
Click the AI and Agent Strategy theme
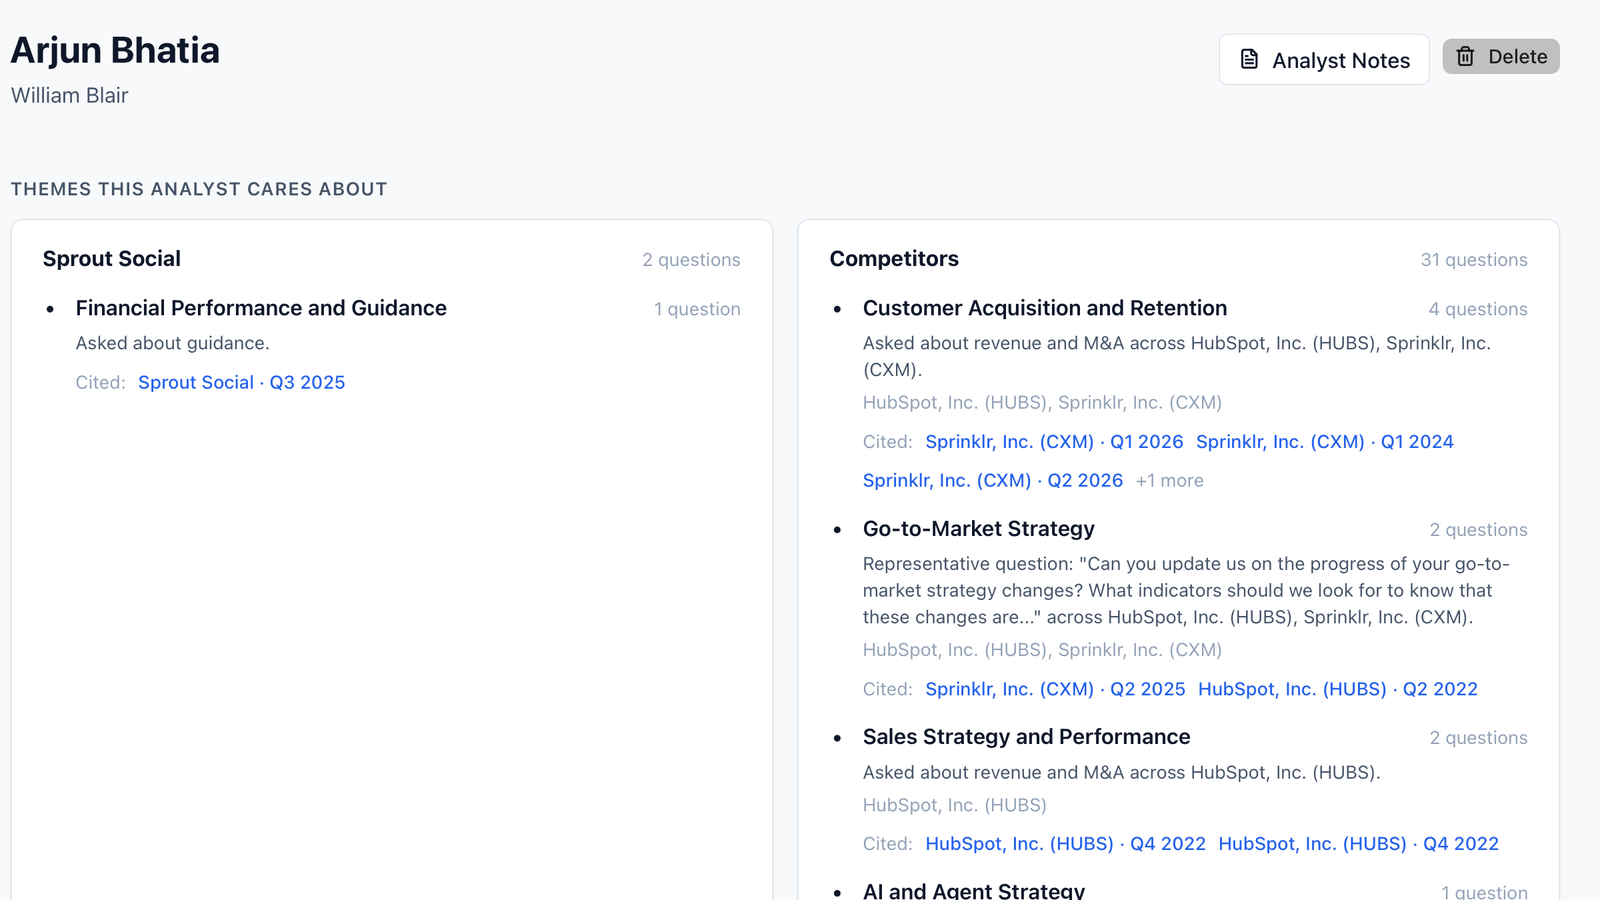click(x=974, y=890)
